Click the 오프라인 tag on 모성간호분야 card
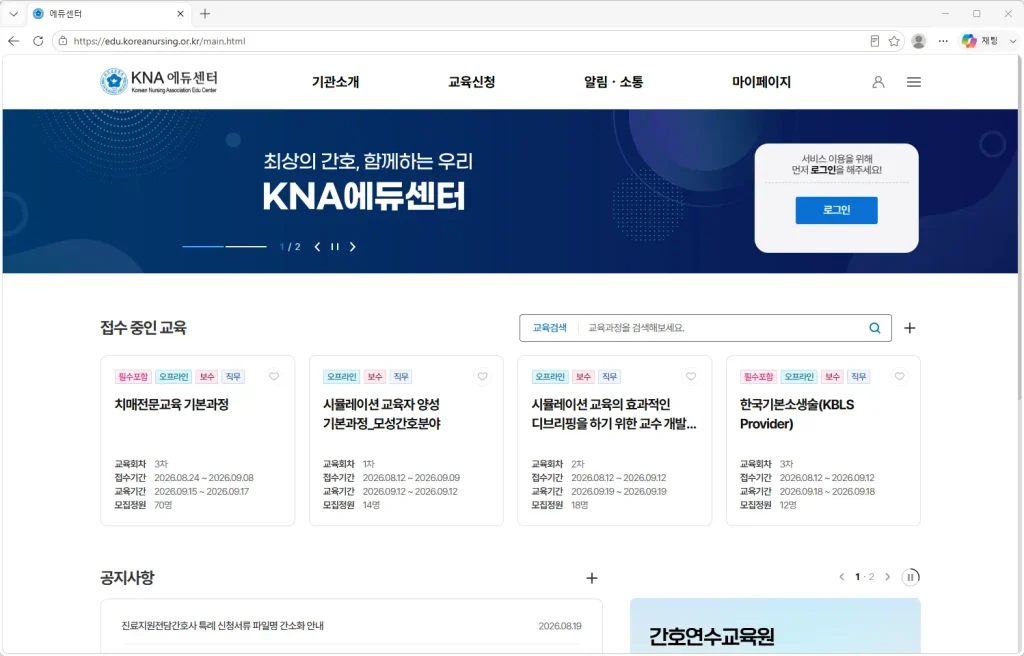 coord(341,376)
